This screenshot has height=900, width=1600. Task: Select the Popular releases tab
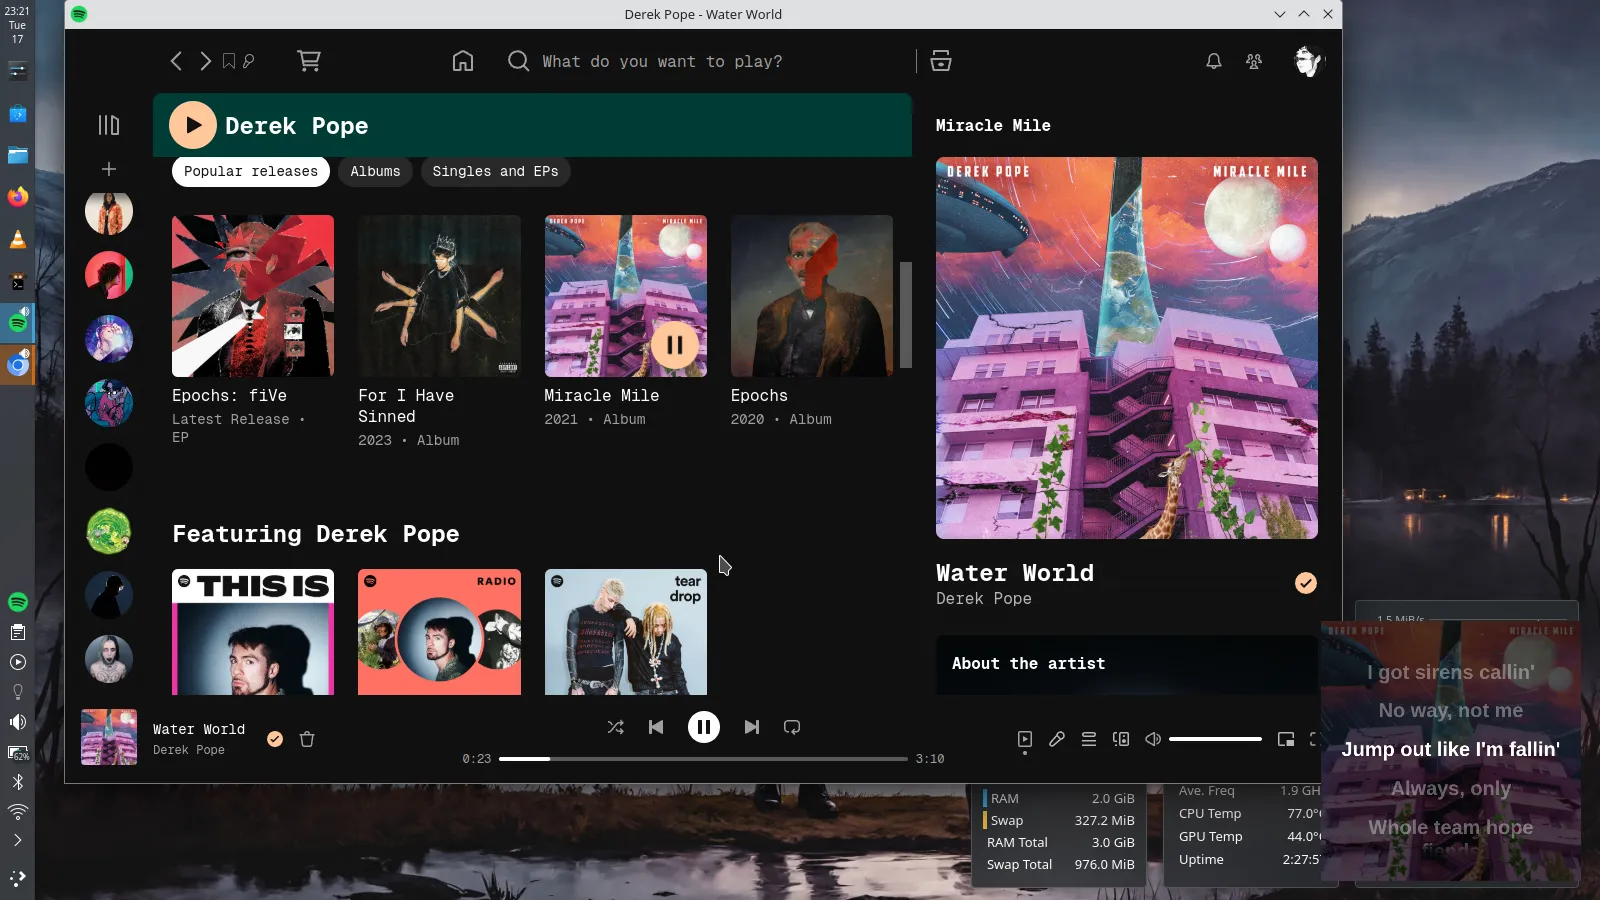[x=251, y=171]
